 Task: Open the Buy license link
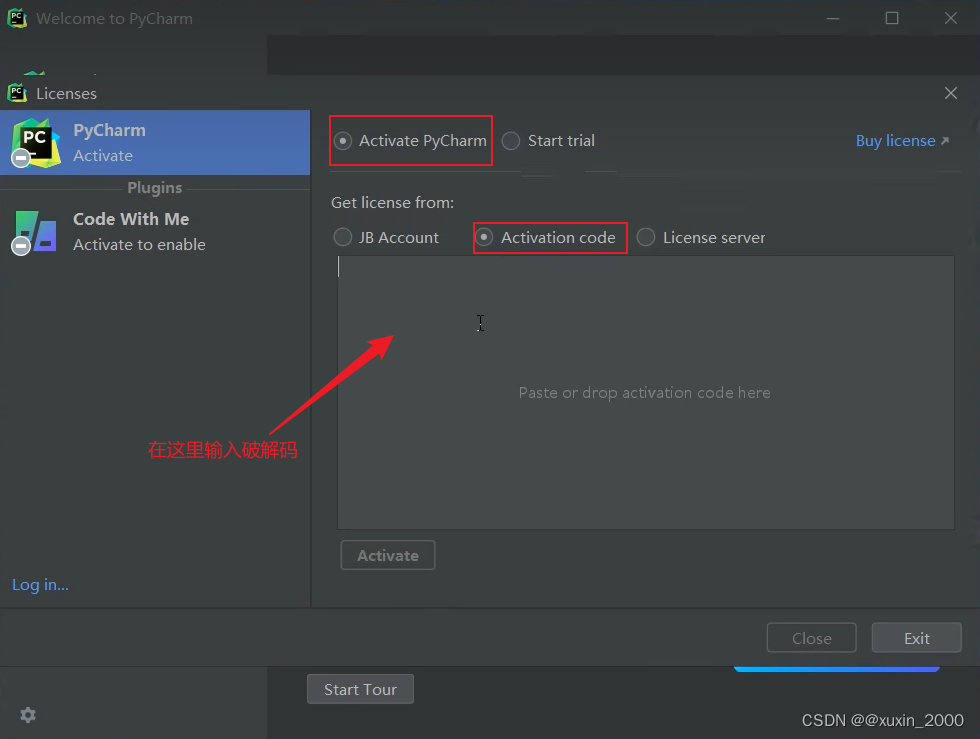tap(902, 141)
